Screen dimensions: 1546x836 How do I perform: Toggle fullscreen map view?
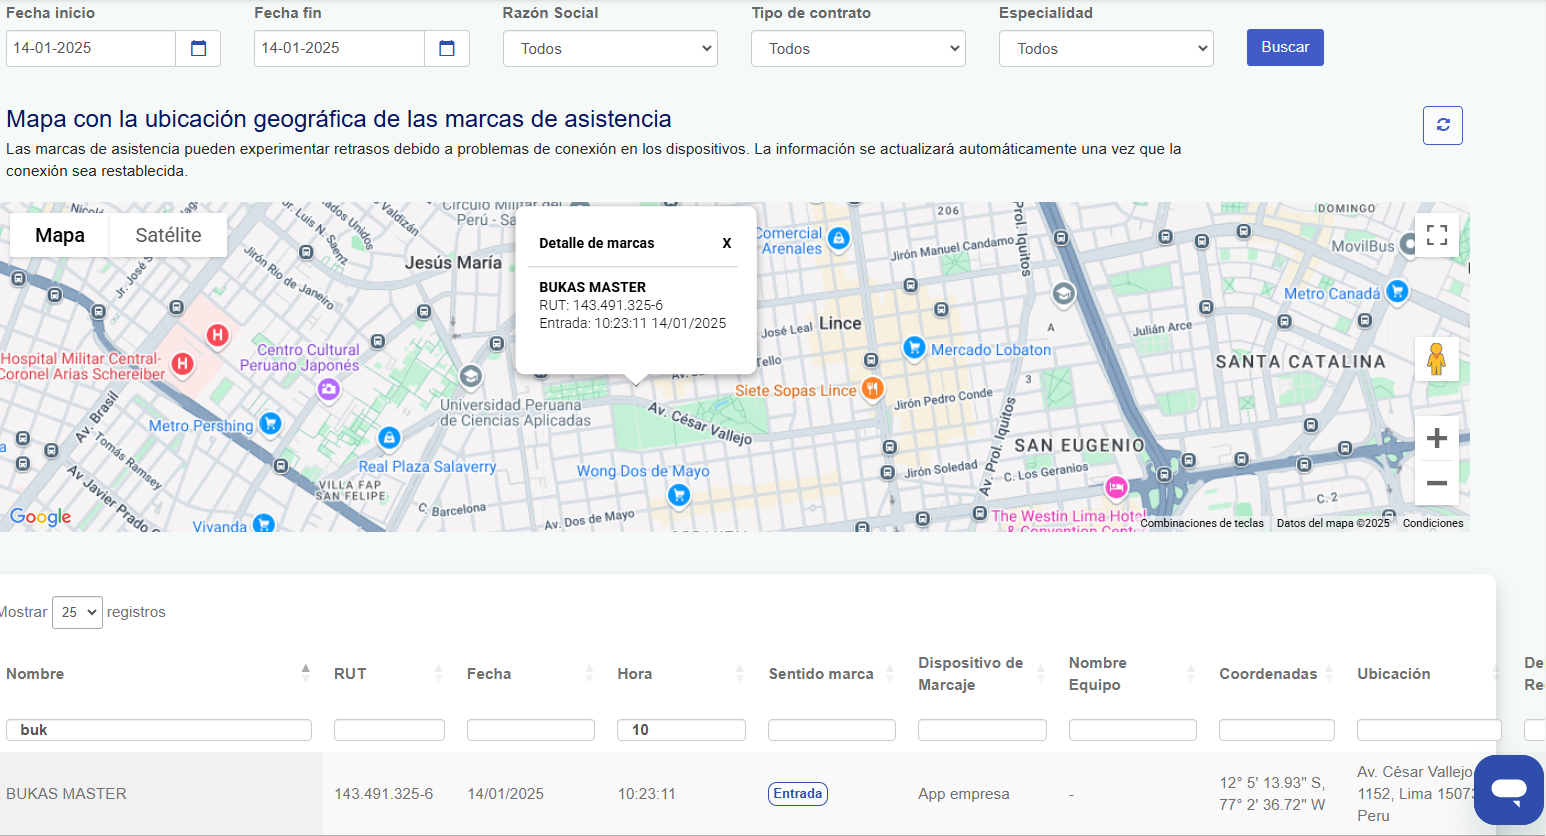pyautogui.click(x=1436, y=235)
